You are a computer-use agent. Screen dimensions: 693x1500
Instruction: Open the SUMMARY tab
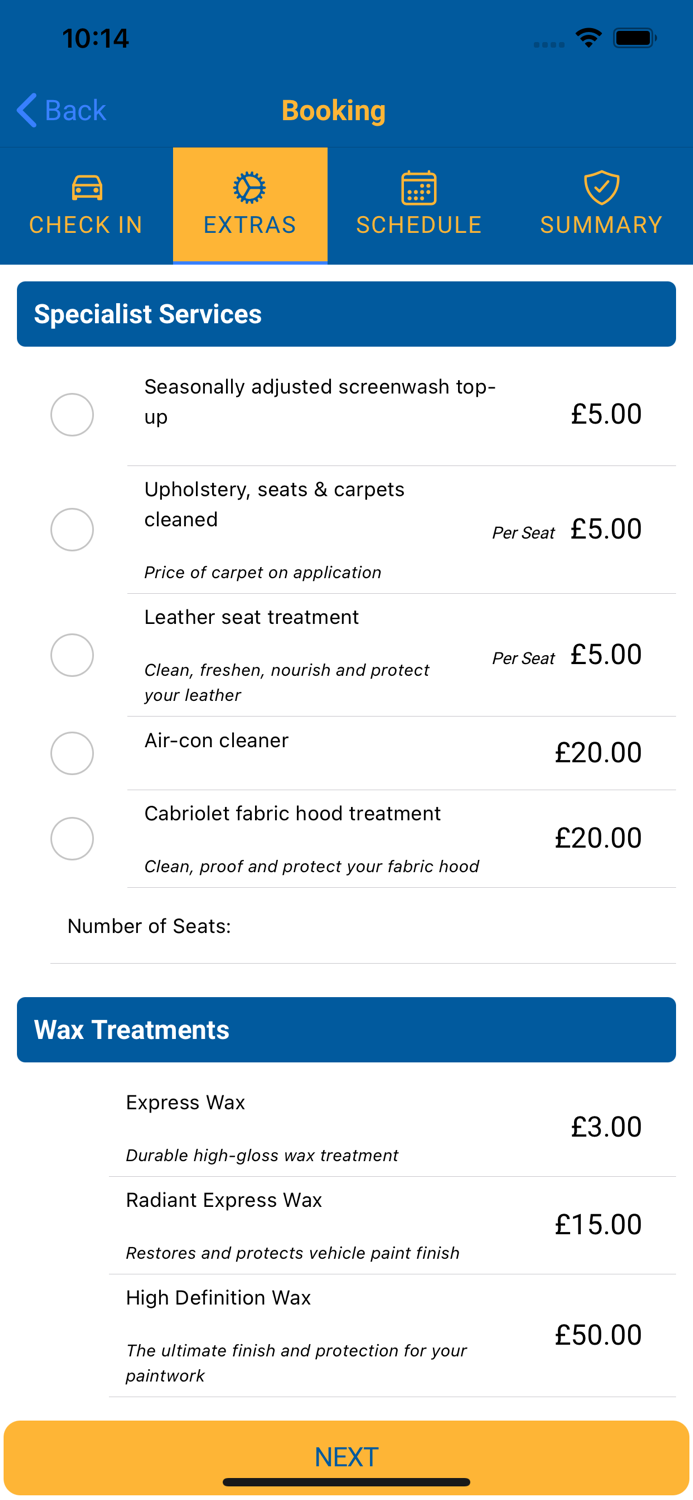click(601, 225)
